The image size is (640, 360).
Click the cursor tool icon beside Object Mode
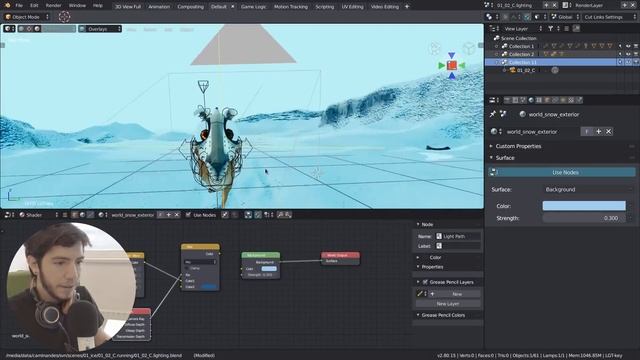point(64,17)
